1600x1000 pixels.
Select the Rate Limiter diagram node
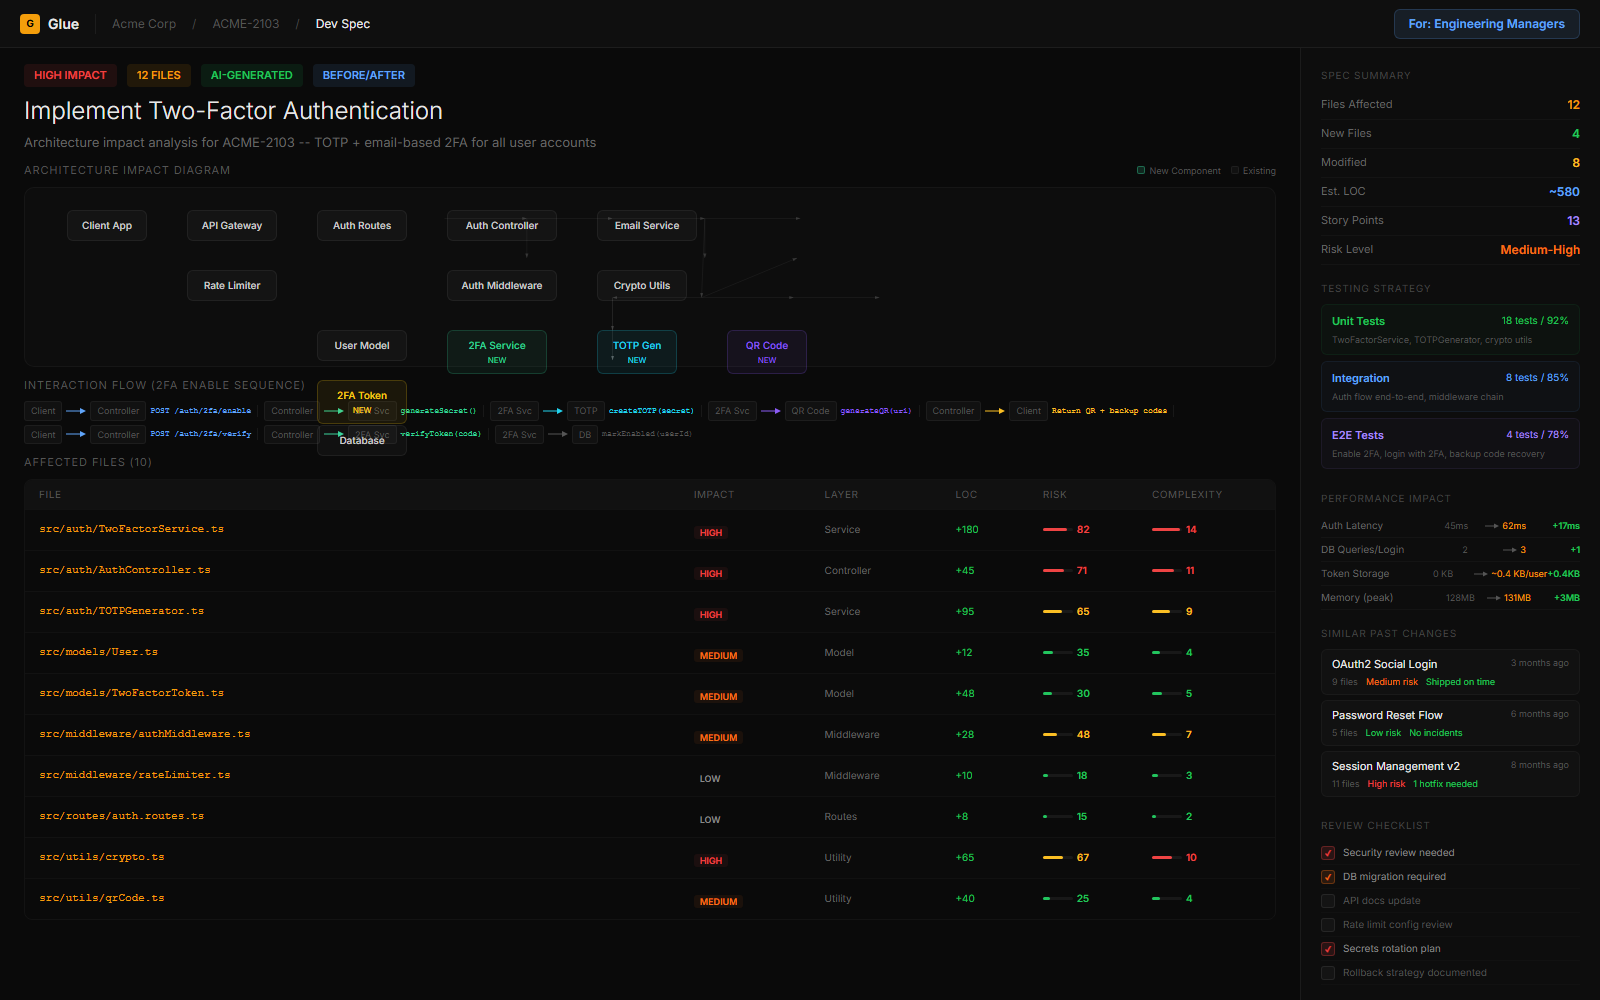tap(232, 285)
